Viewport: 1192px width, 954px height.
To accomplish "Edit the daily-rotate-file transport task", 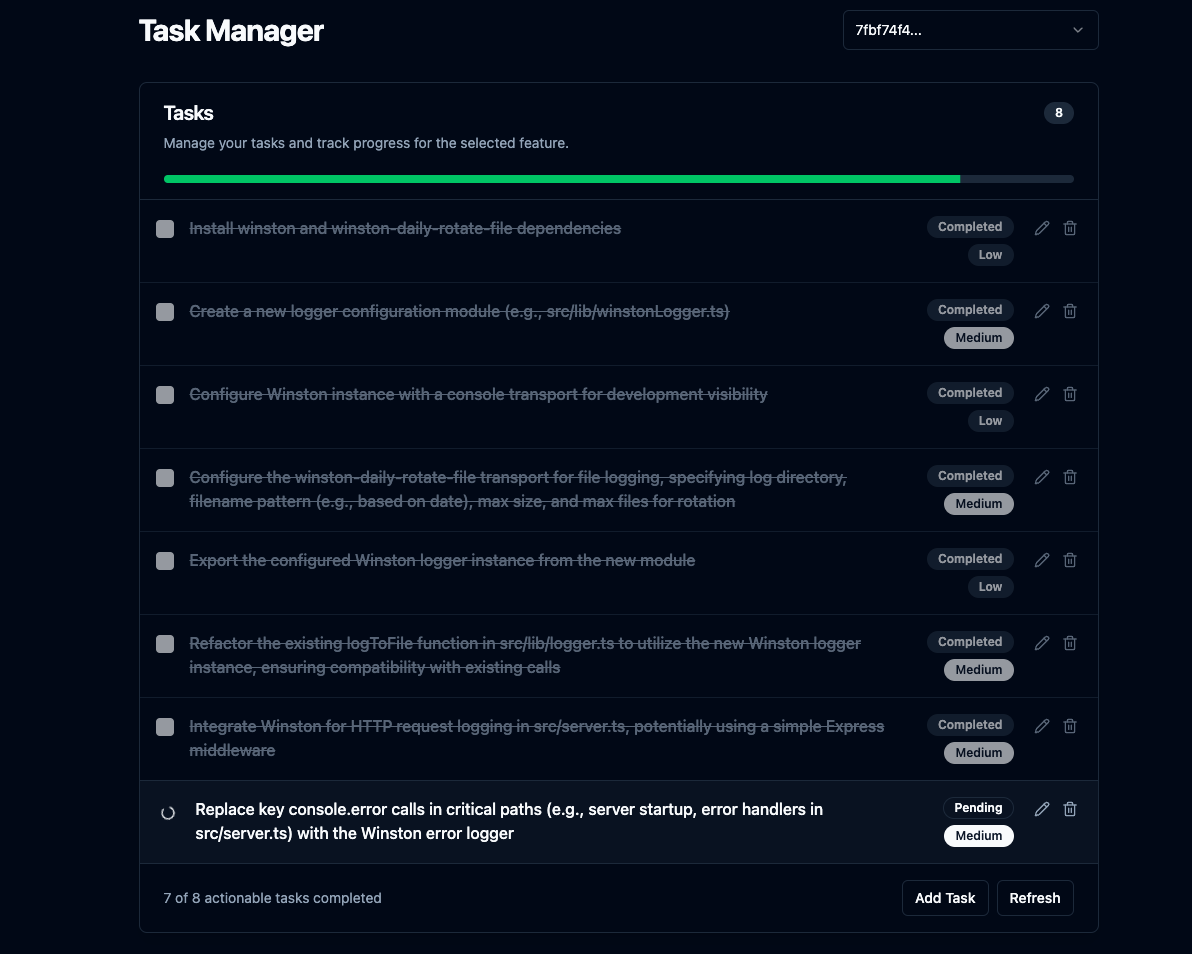I will pos(1041,477).
